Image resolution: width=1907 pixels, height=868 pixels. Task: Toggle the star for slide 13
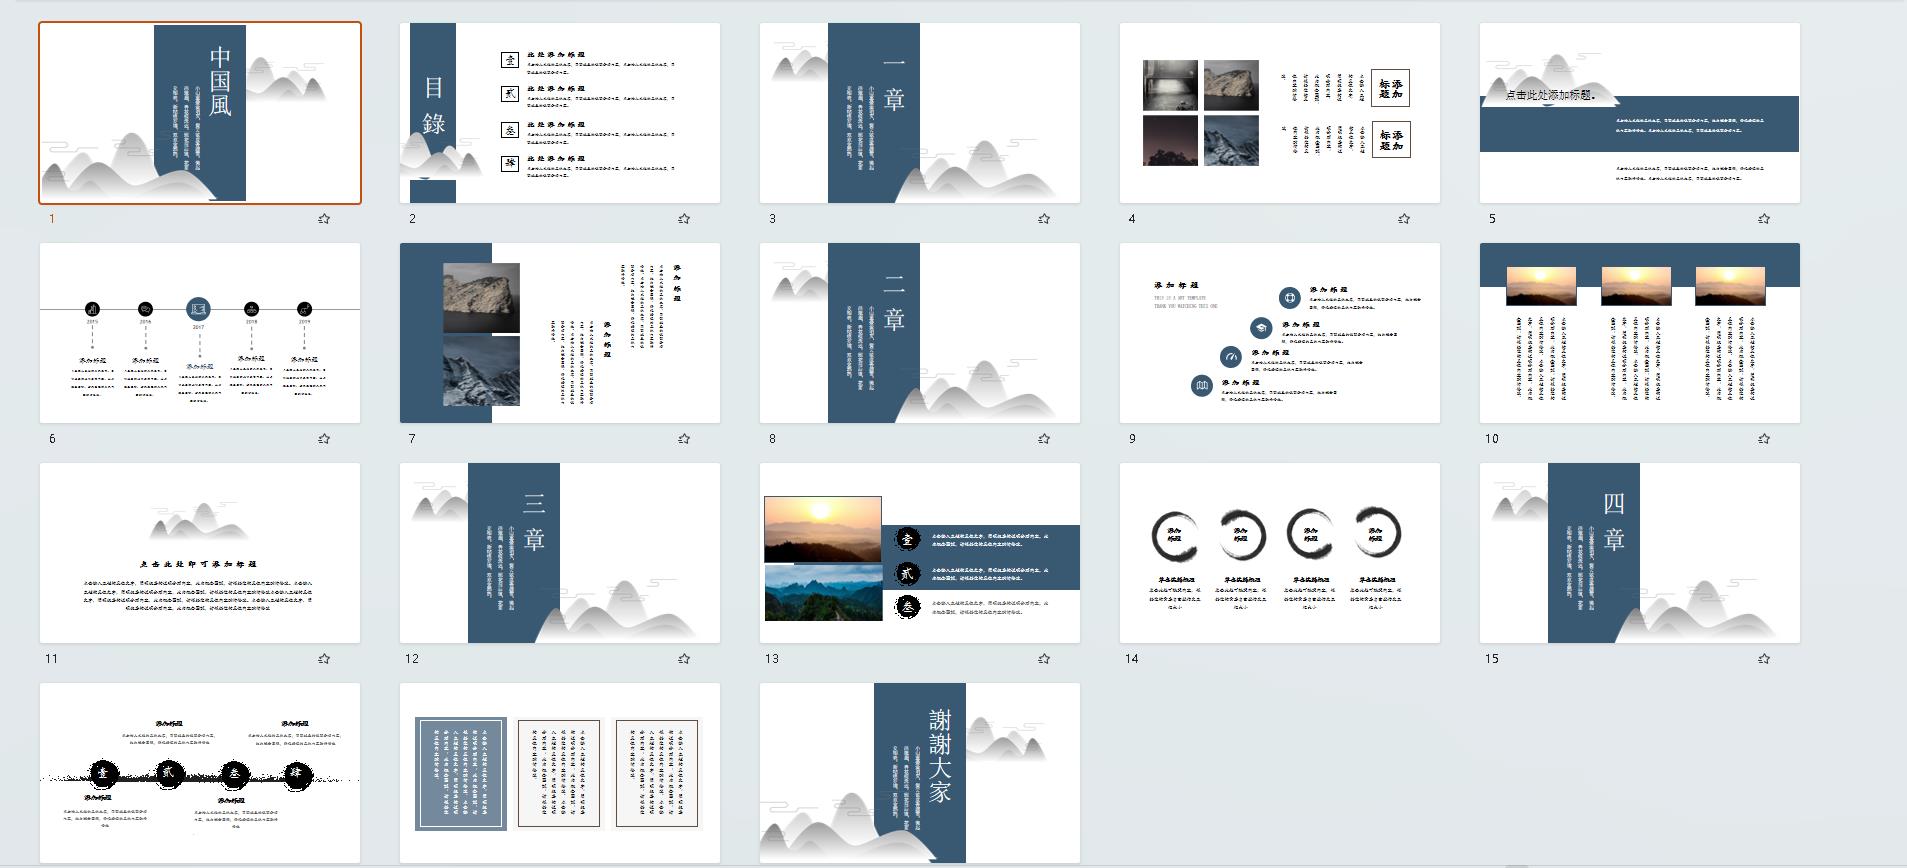click(x=1044, y=659)
